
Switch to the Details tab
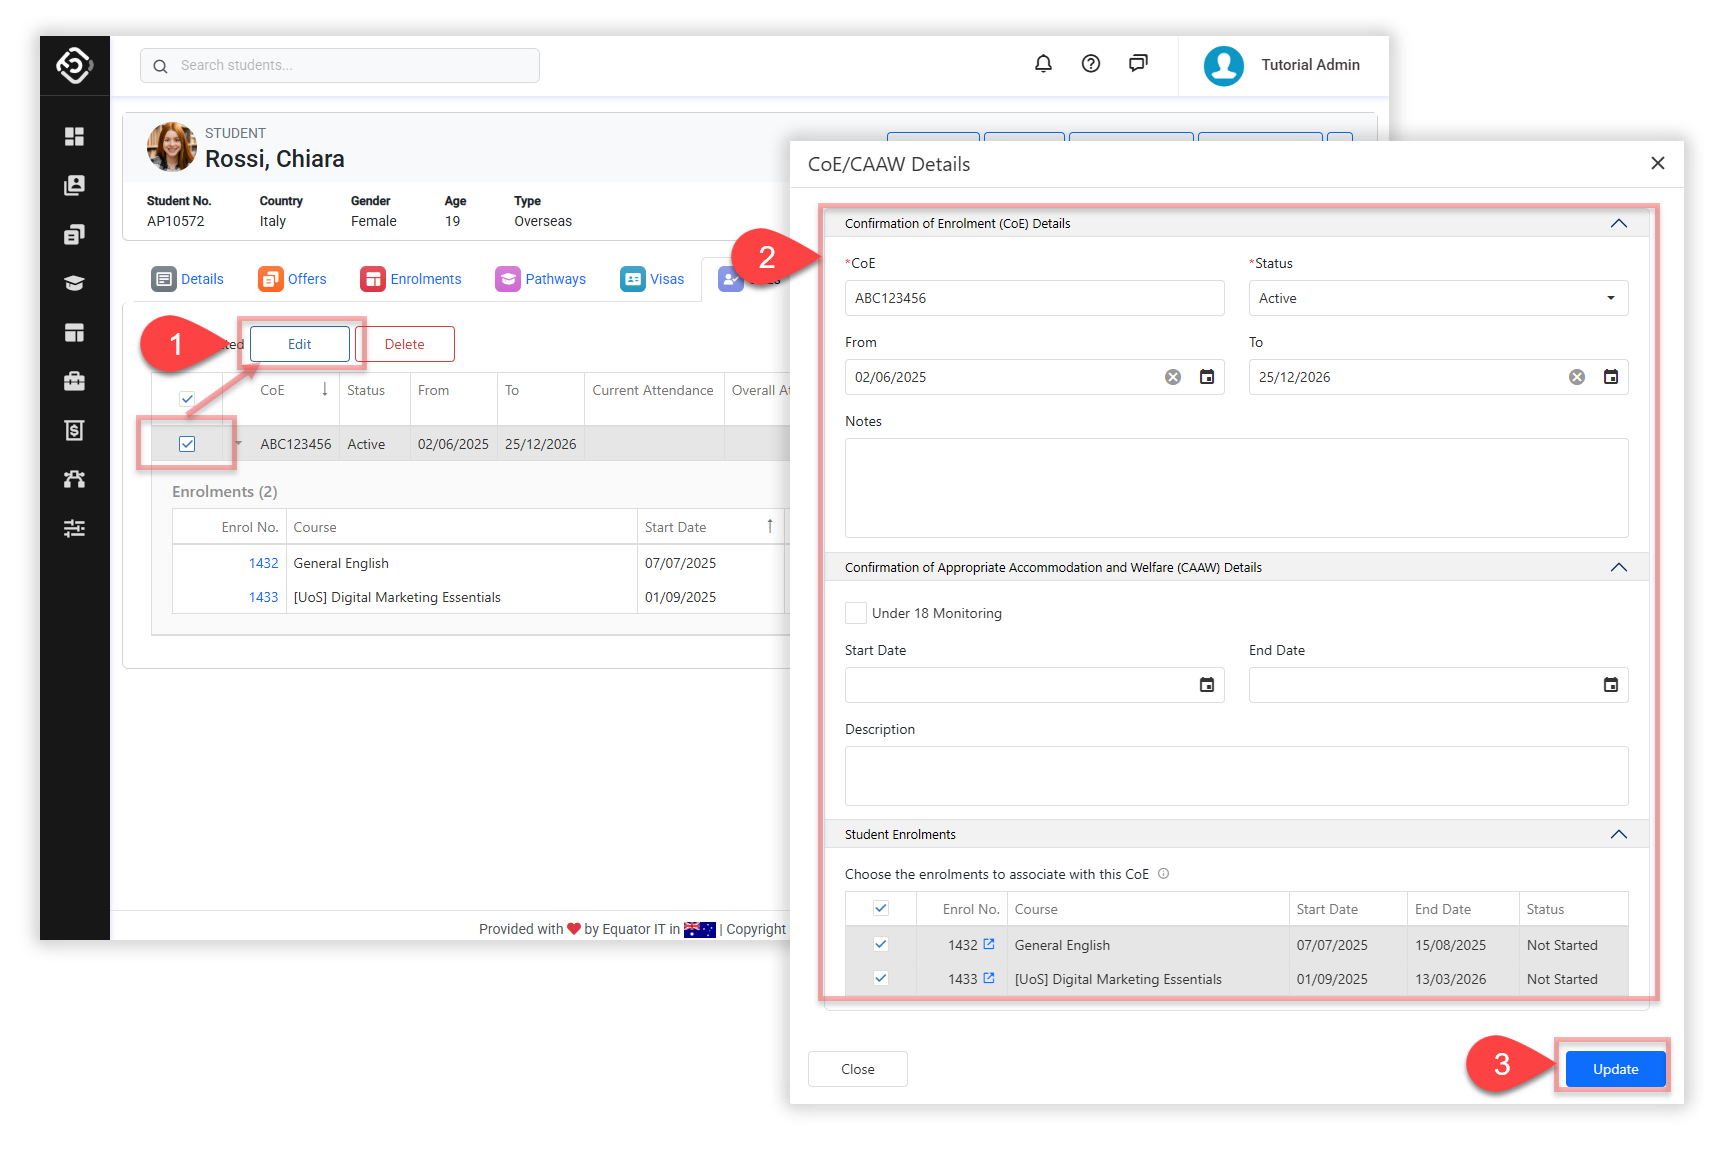pos(188,279)
